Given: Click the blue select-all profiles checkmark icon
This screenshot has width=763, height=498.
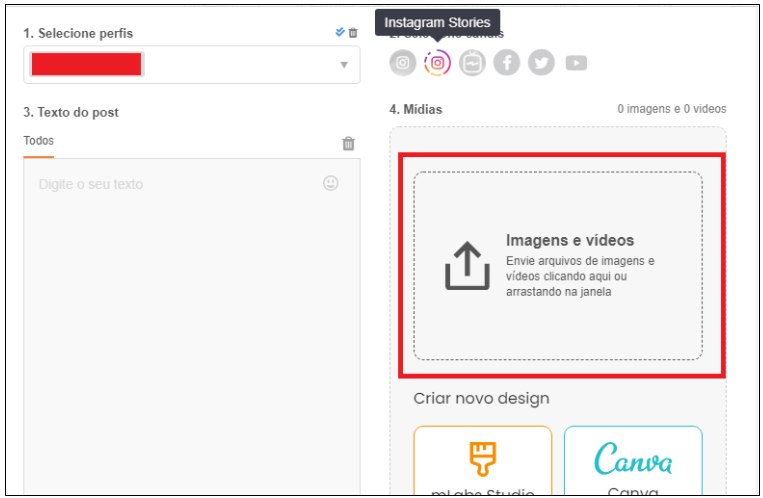Looking at the screenshot, I should click(340, 33).
